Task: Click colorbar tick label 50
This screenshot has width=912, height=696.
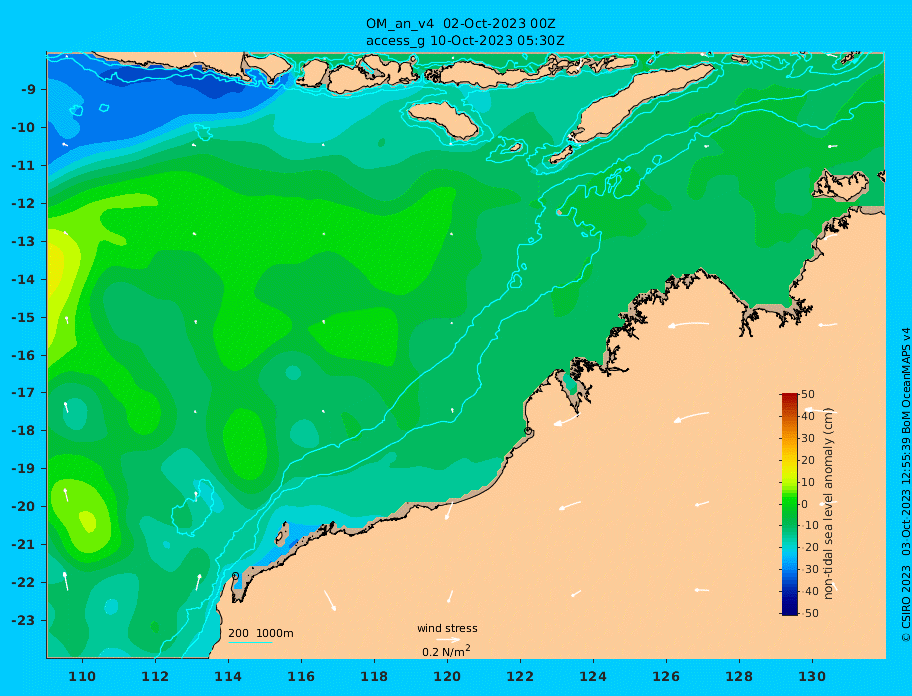Action: pyautogui.click(x=808, y=395)
